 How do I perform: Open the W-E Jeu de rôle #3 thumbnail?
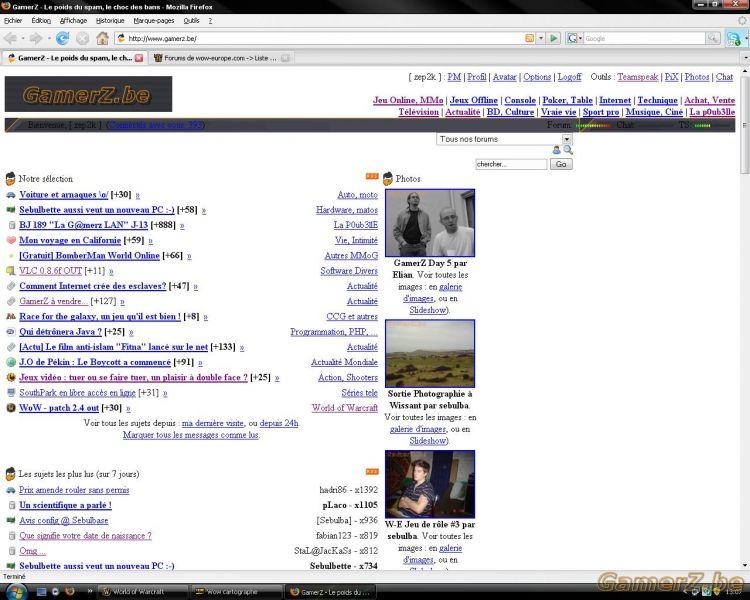430,484
